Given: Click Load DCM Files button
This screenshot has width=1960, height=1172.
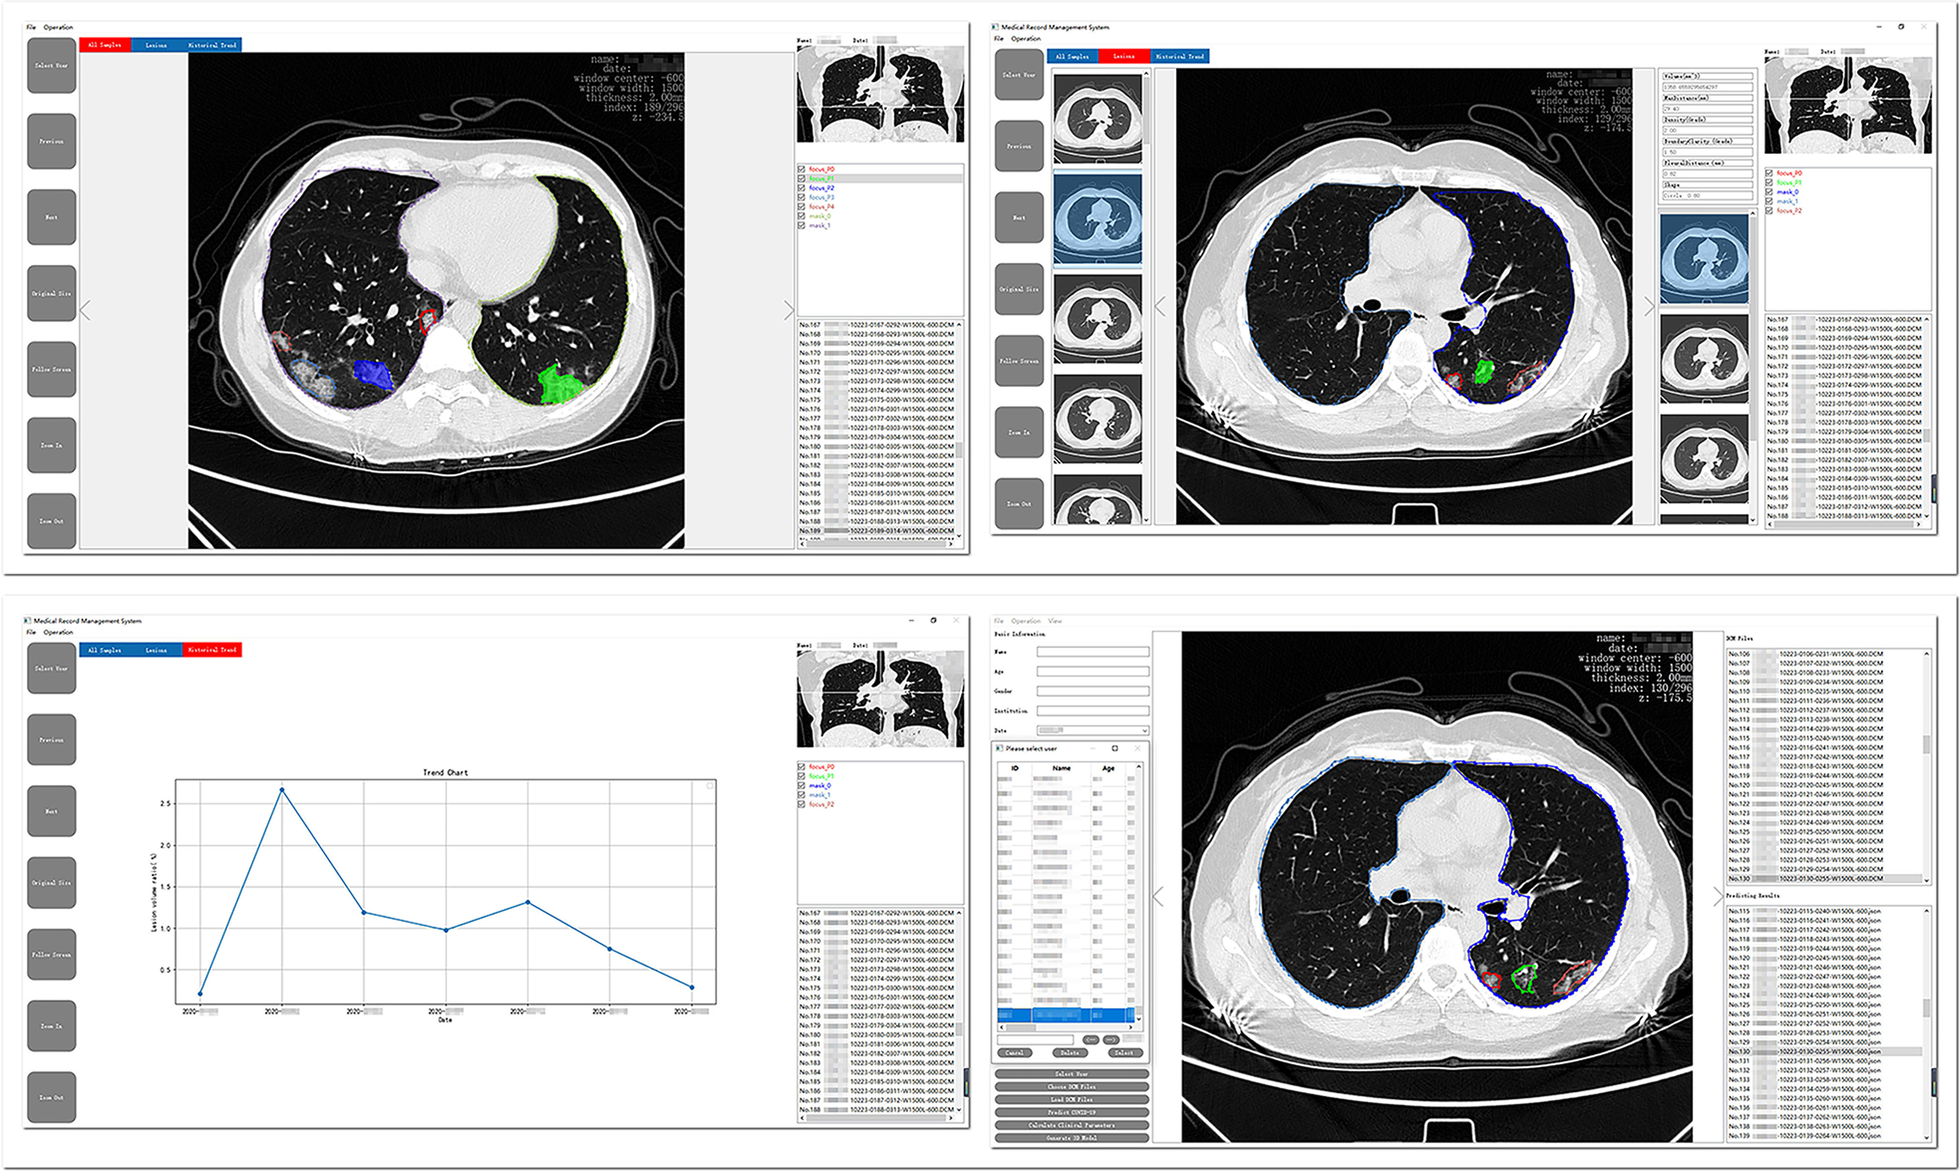Looking at the screenshot, I should (1072, 1100).
